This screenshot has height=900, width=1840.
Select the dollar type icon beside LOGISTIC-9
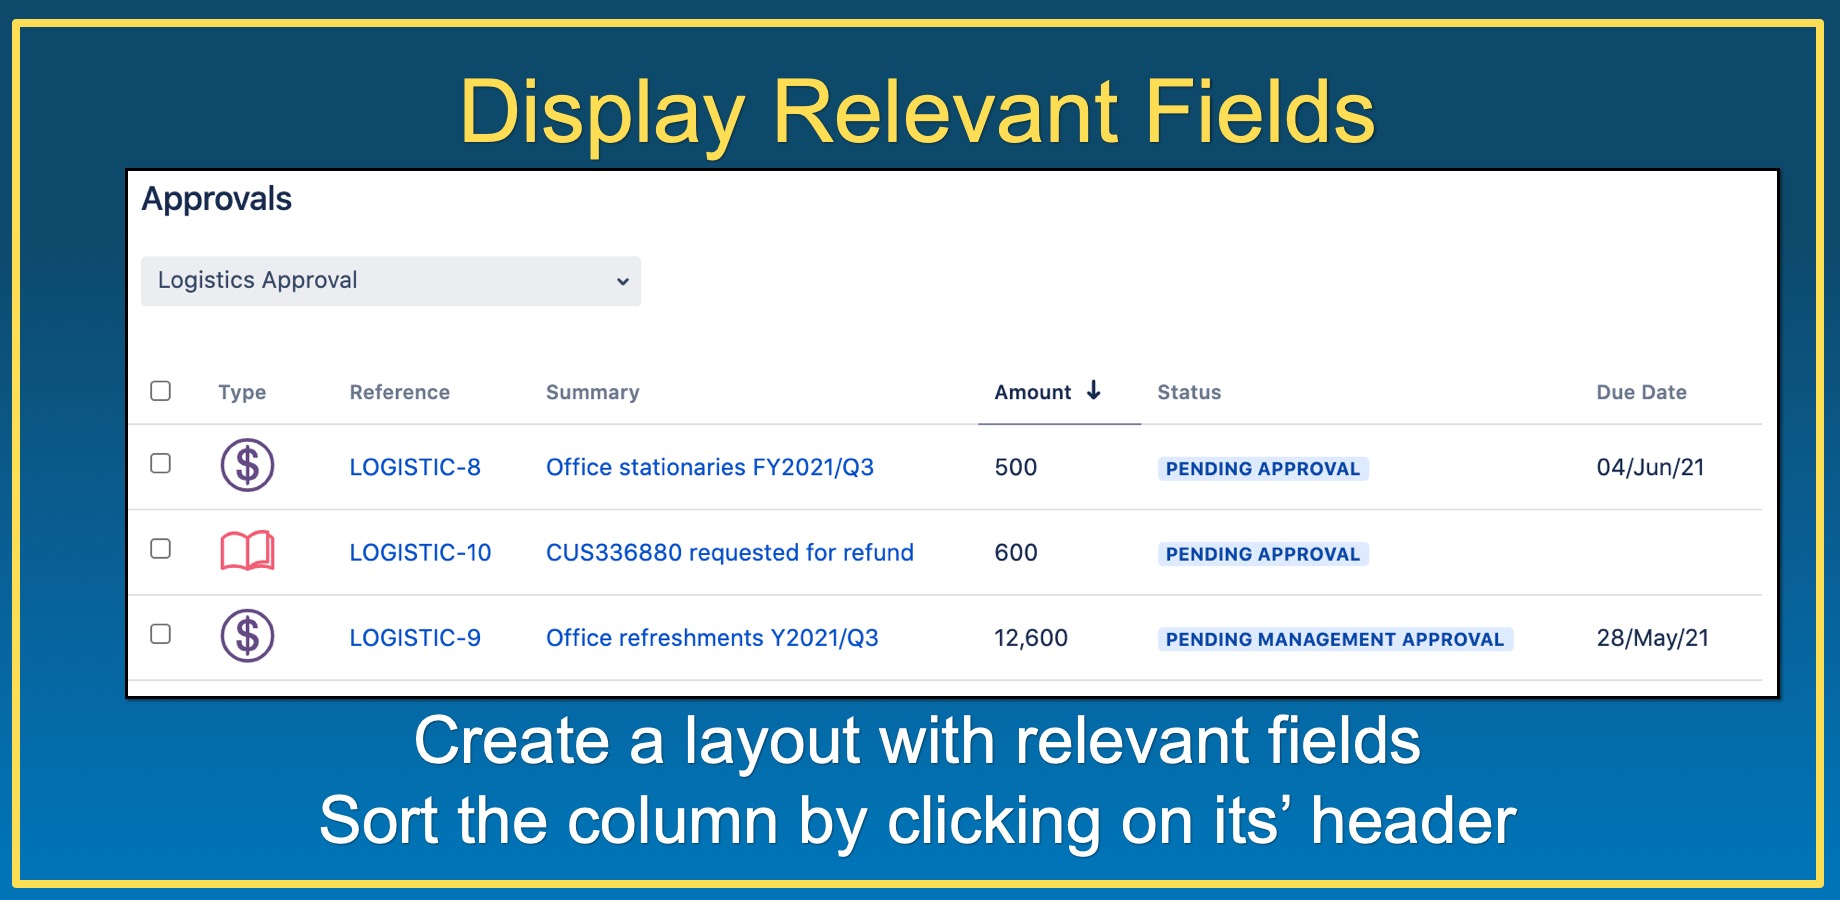tap(246, 636)
